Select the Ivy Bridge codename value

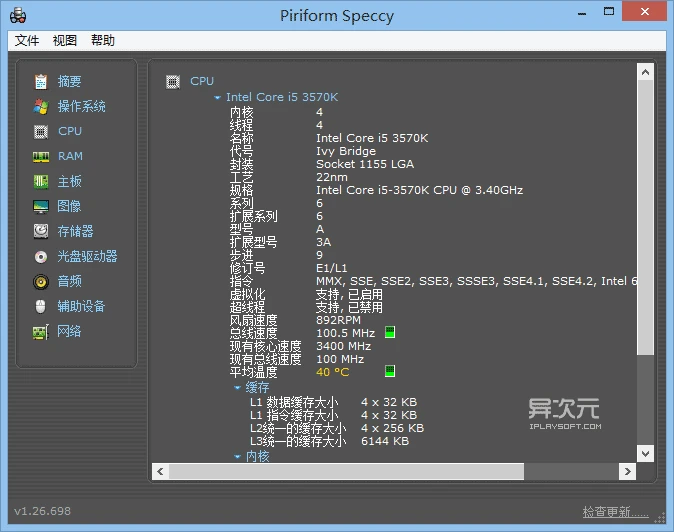click(x=346, y=151)
